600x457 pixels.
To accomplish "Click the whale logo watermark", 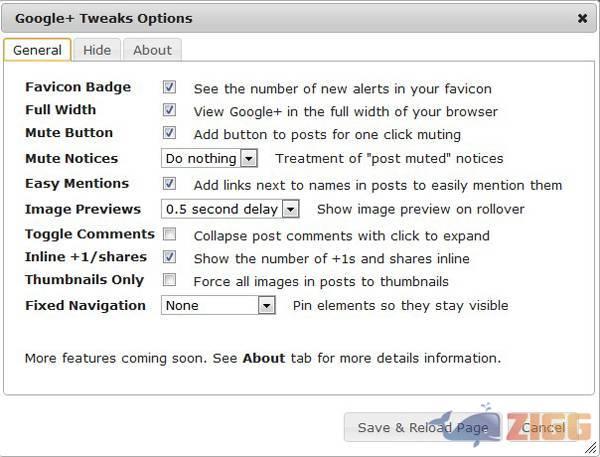I will 468,427.
